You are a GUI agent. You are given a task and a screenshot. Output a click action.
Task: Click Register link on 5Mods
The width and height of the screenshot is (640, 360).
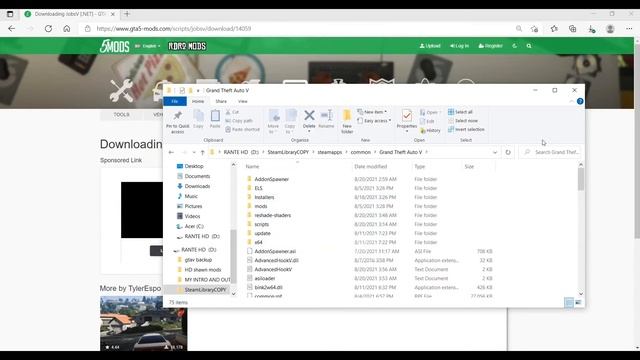[x=491, y=46]
